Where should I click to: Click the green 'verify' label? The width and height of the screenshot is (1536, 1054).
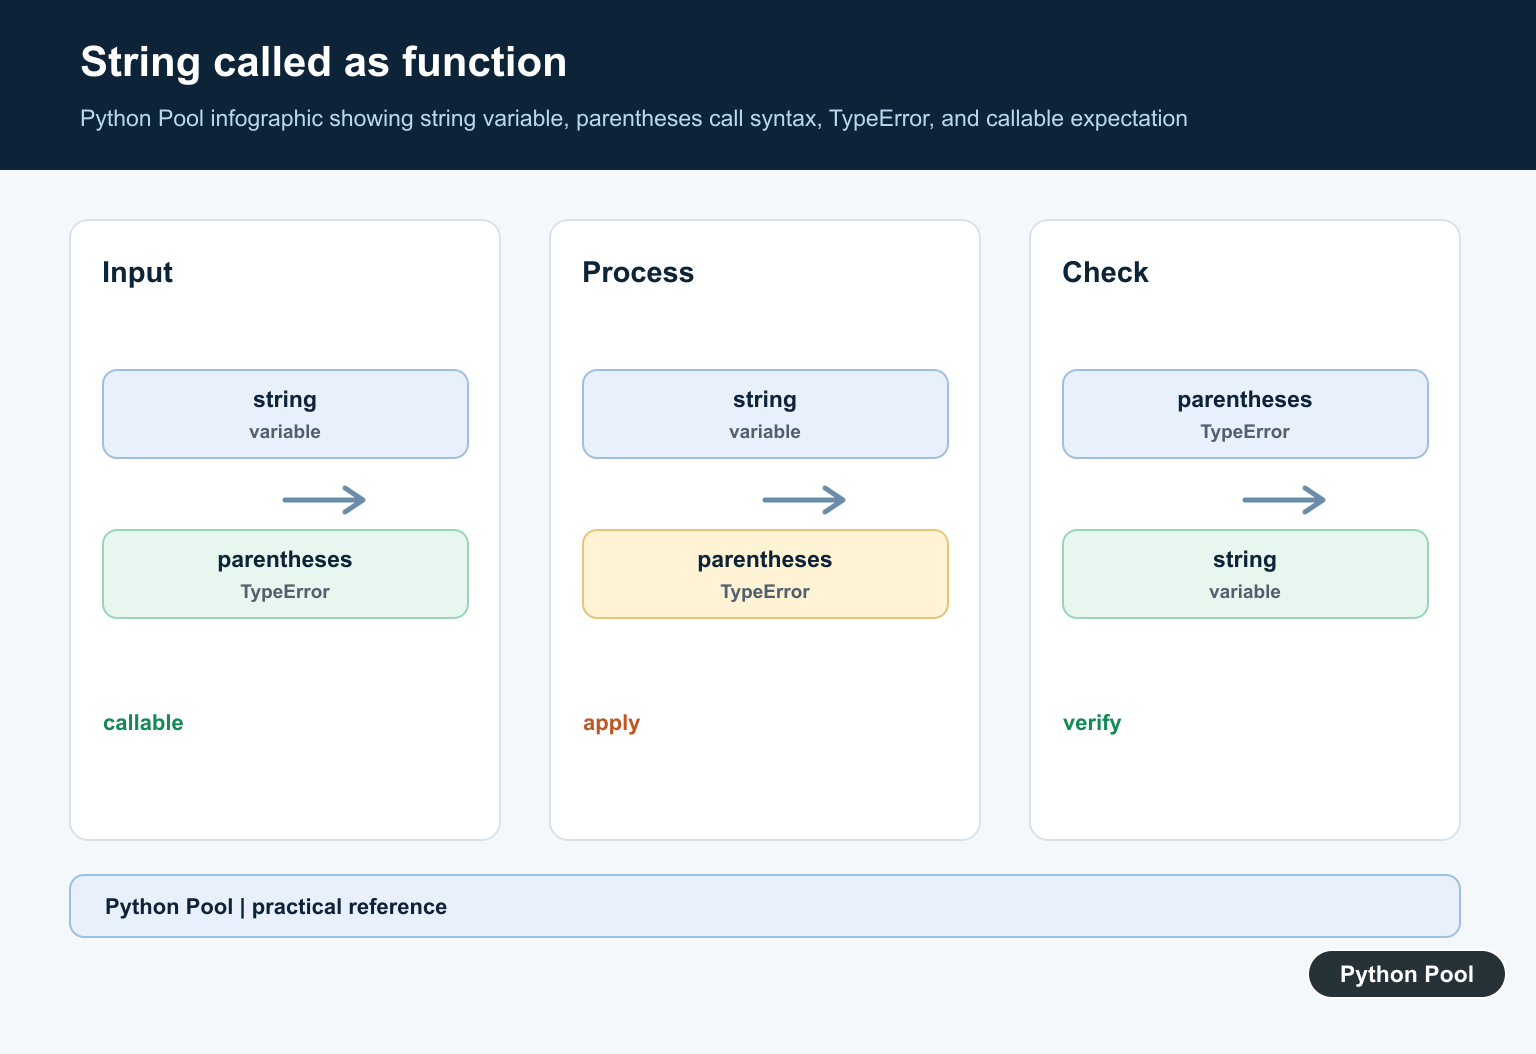pos(1092,723)
